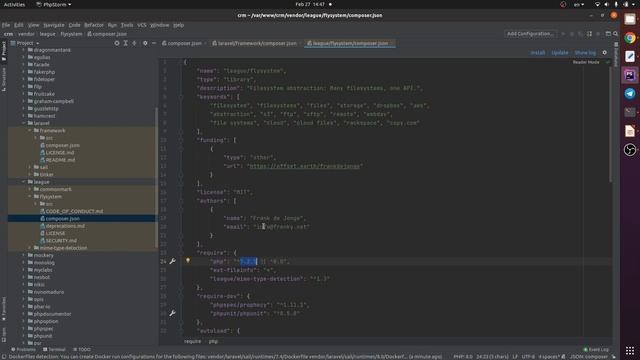Click the locate-in-project target icon
640x360 pixels.
click(117, 43)
